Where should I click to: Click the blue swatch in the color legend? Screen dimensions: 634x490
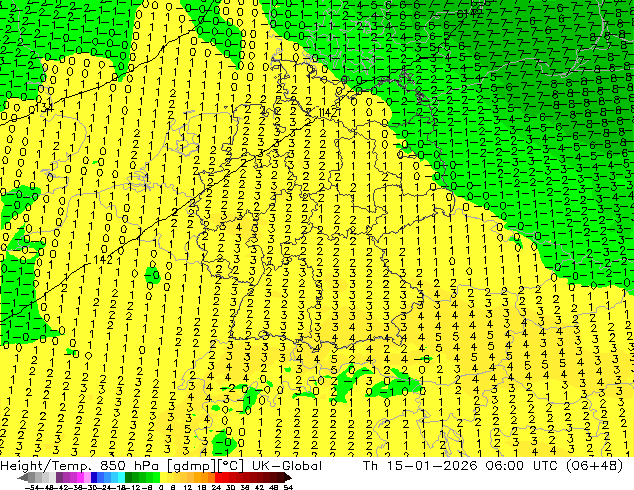point(94,477)
